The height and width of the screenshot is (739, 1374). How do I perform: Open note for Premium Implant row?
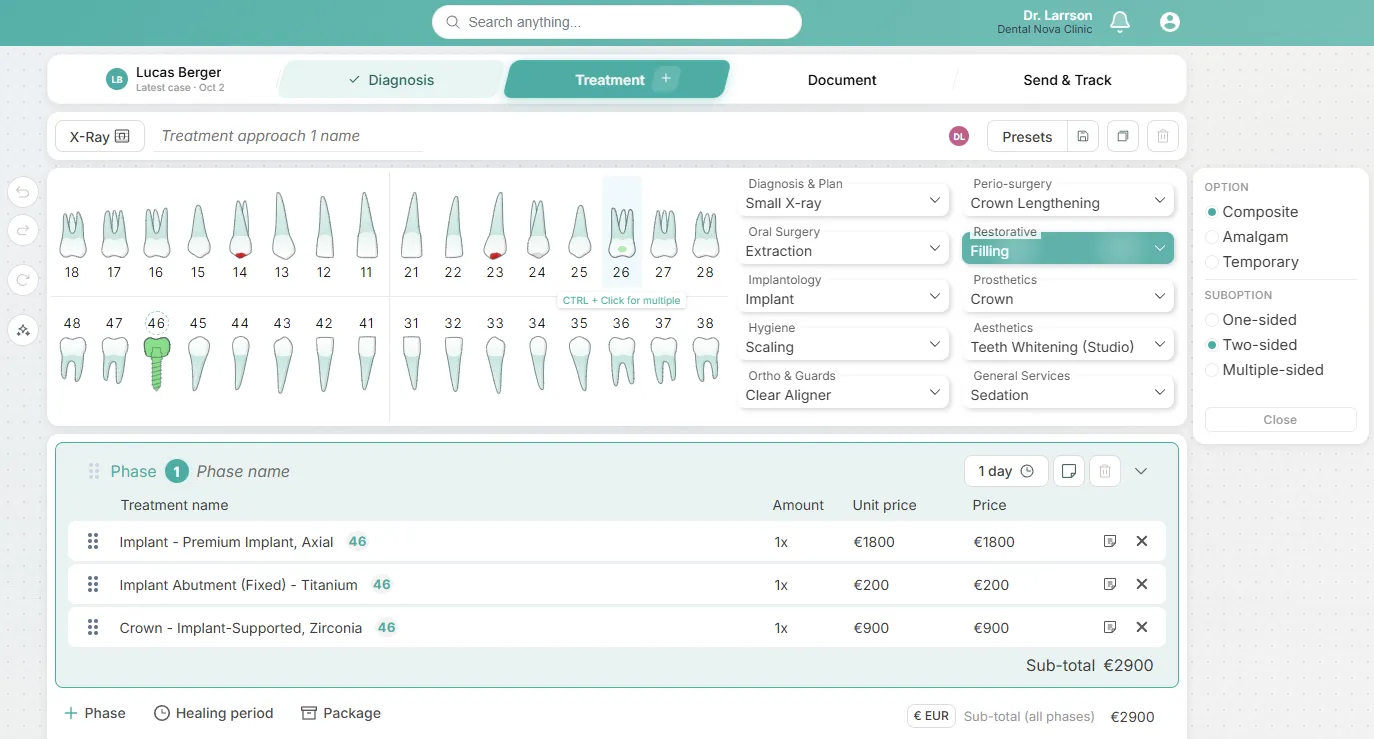click(x=1110, y=541)
